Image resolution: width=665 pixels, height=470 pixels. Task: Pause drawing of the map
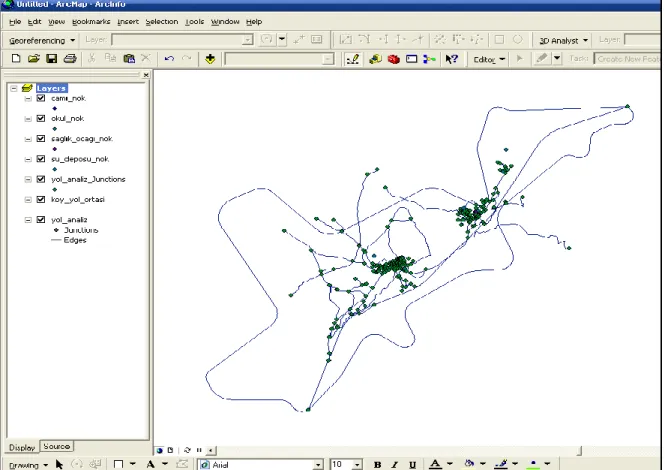198,450
